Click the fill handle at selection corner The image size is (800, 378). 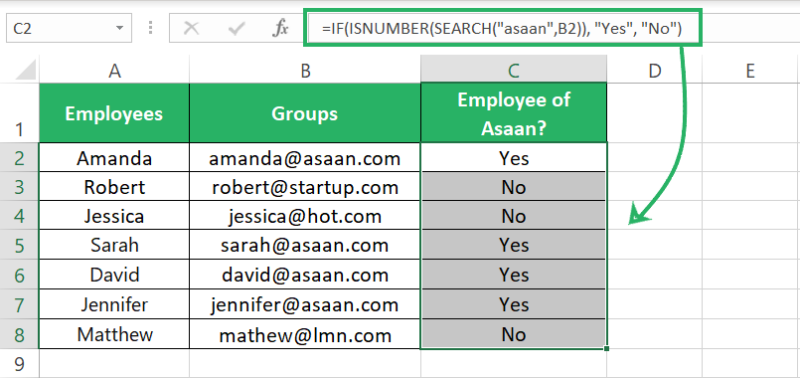click(607, 349)
